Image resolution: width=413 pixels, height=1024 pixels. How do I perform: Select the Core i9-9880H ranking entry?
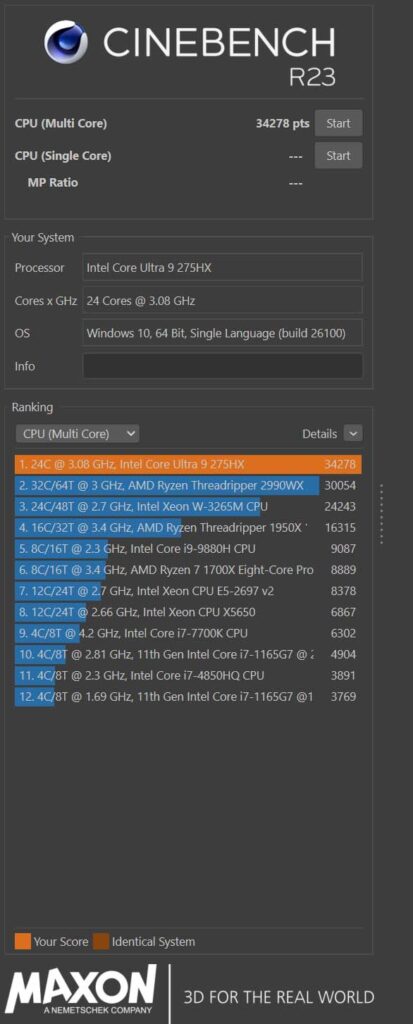point(188,549)
